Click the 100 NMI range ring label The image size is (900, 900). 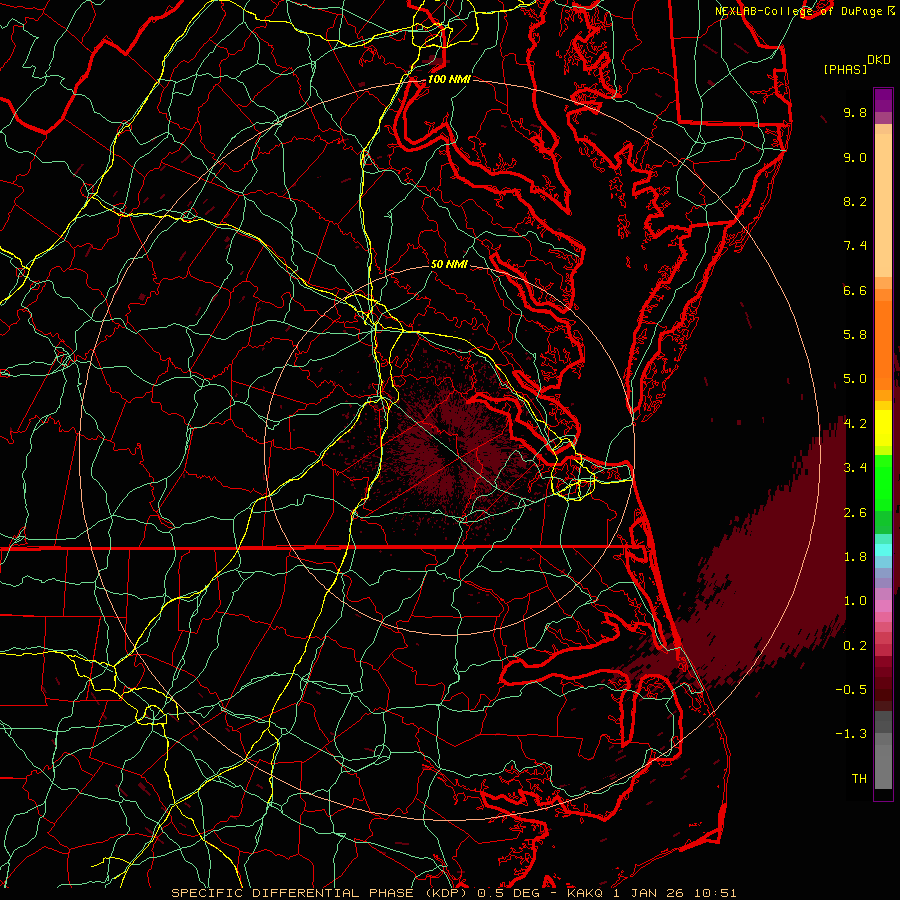449,79
